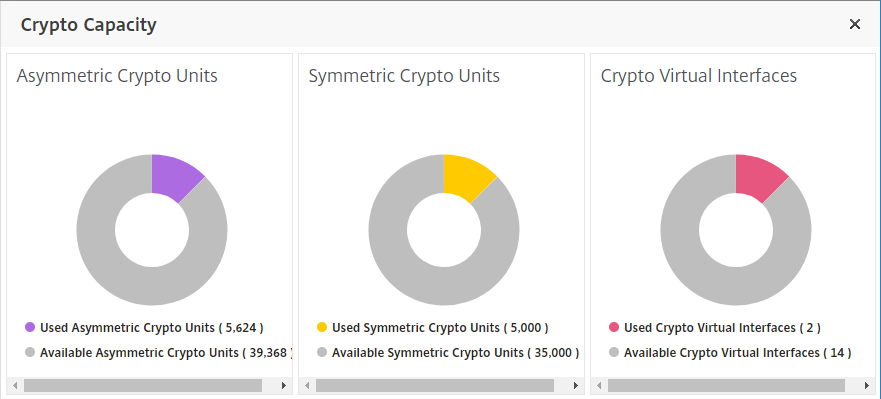Close the Crypto Capacity dialog
881x399 pixels.
[x=855, y=24]
